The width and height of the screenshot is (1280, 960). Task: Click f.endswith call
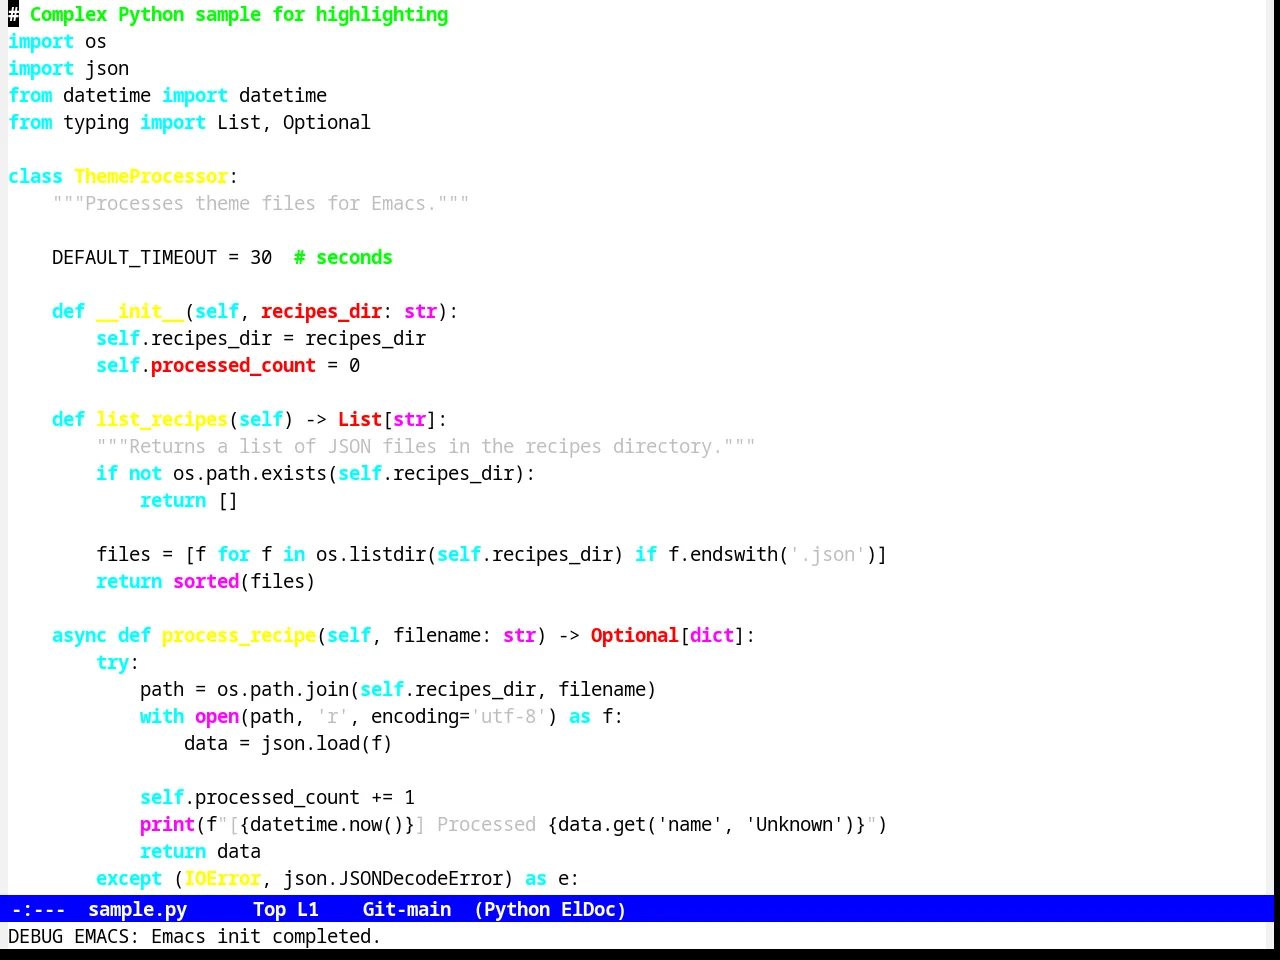(723, 554)
